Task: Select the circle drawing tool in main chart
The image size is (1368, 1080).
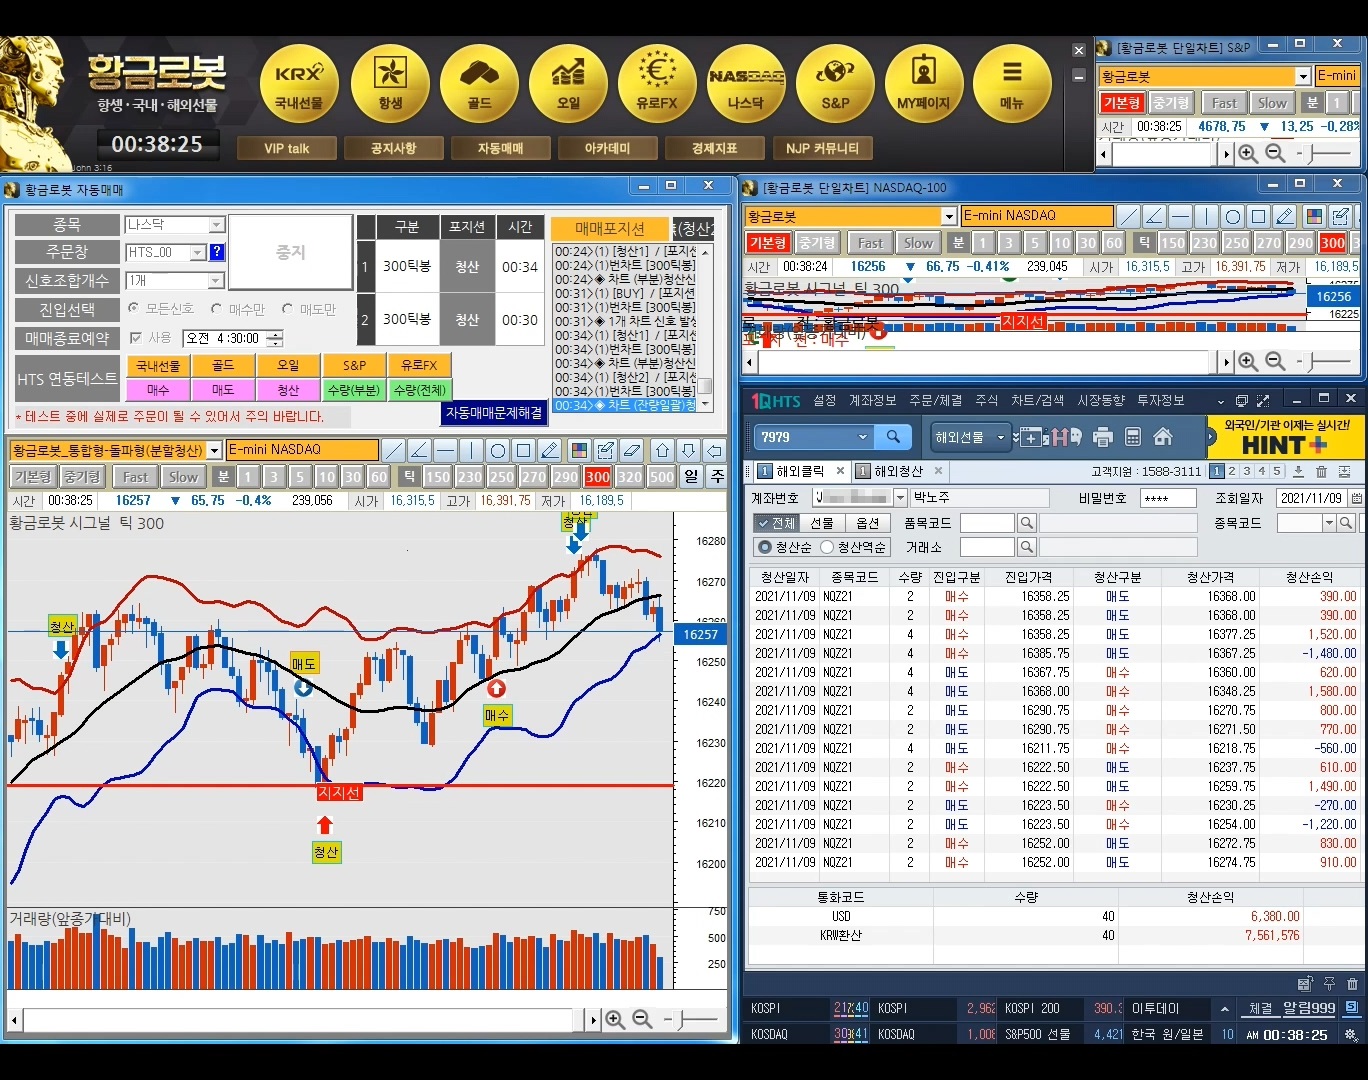Action: click(x=498, y=450)
